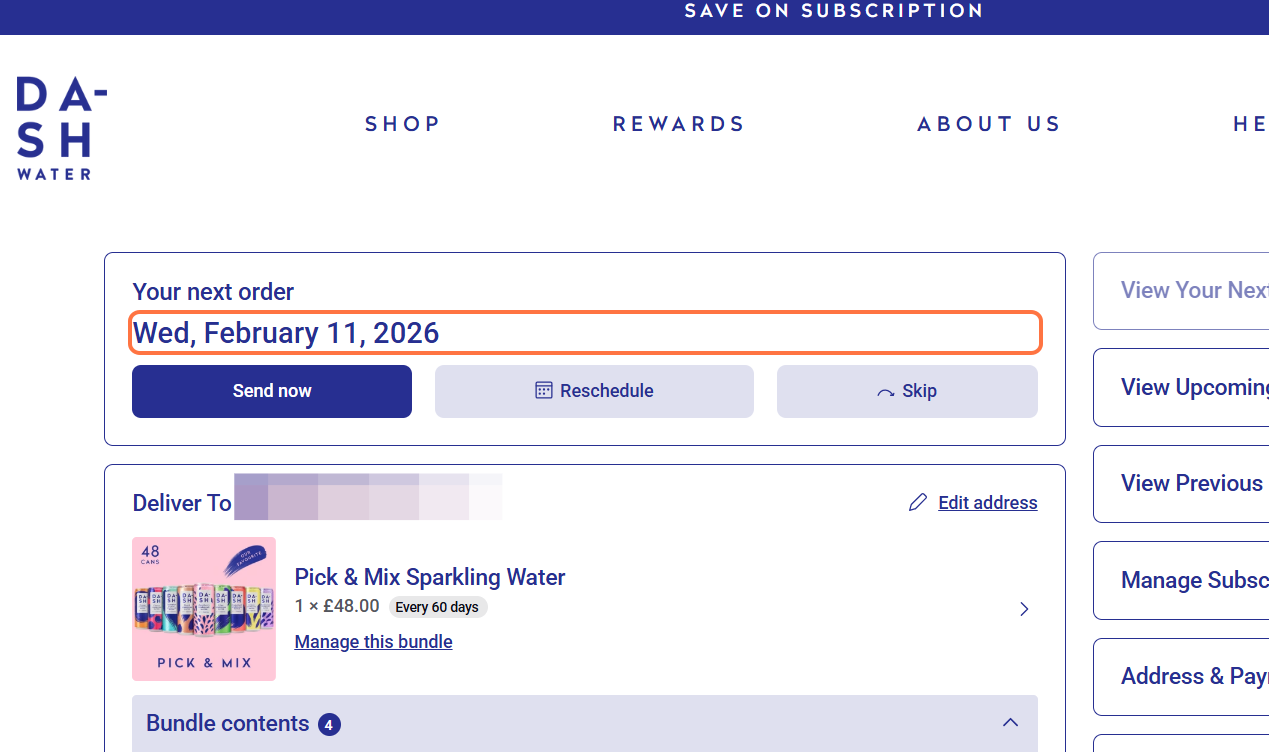1269x752 pixels.
Task: Collapse the Bundle contents section
Action: click(x=1010, y=723)
